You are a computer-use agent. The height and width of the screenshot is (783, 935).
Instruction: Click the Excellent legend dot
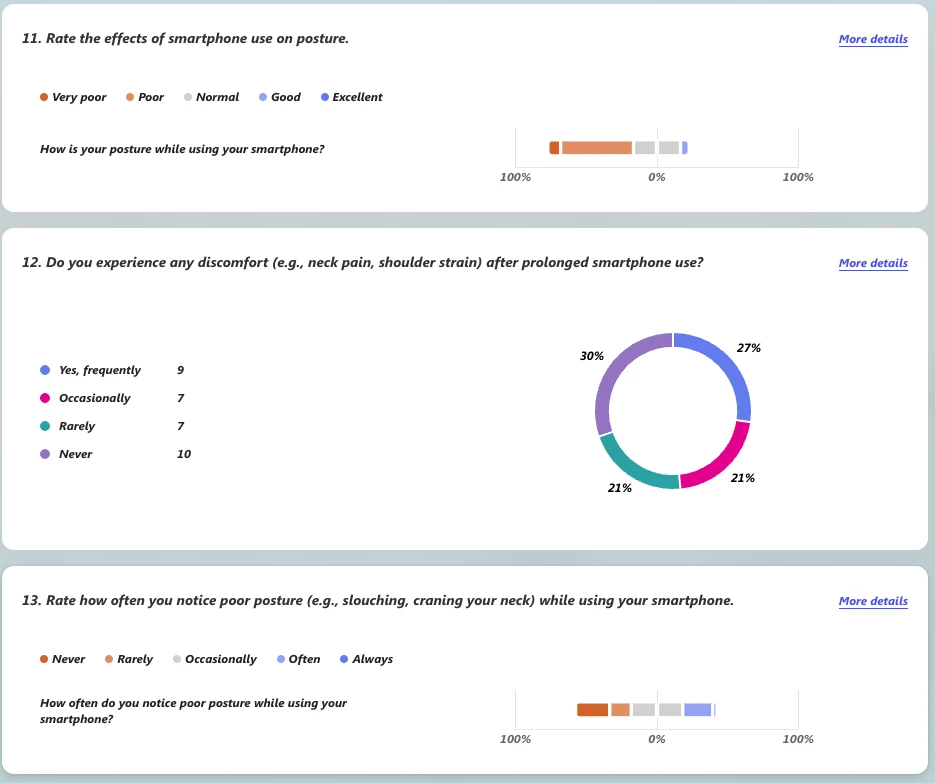(325, 97)
